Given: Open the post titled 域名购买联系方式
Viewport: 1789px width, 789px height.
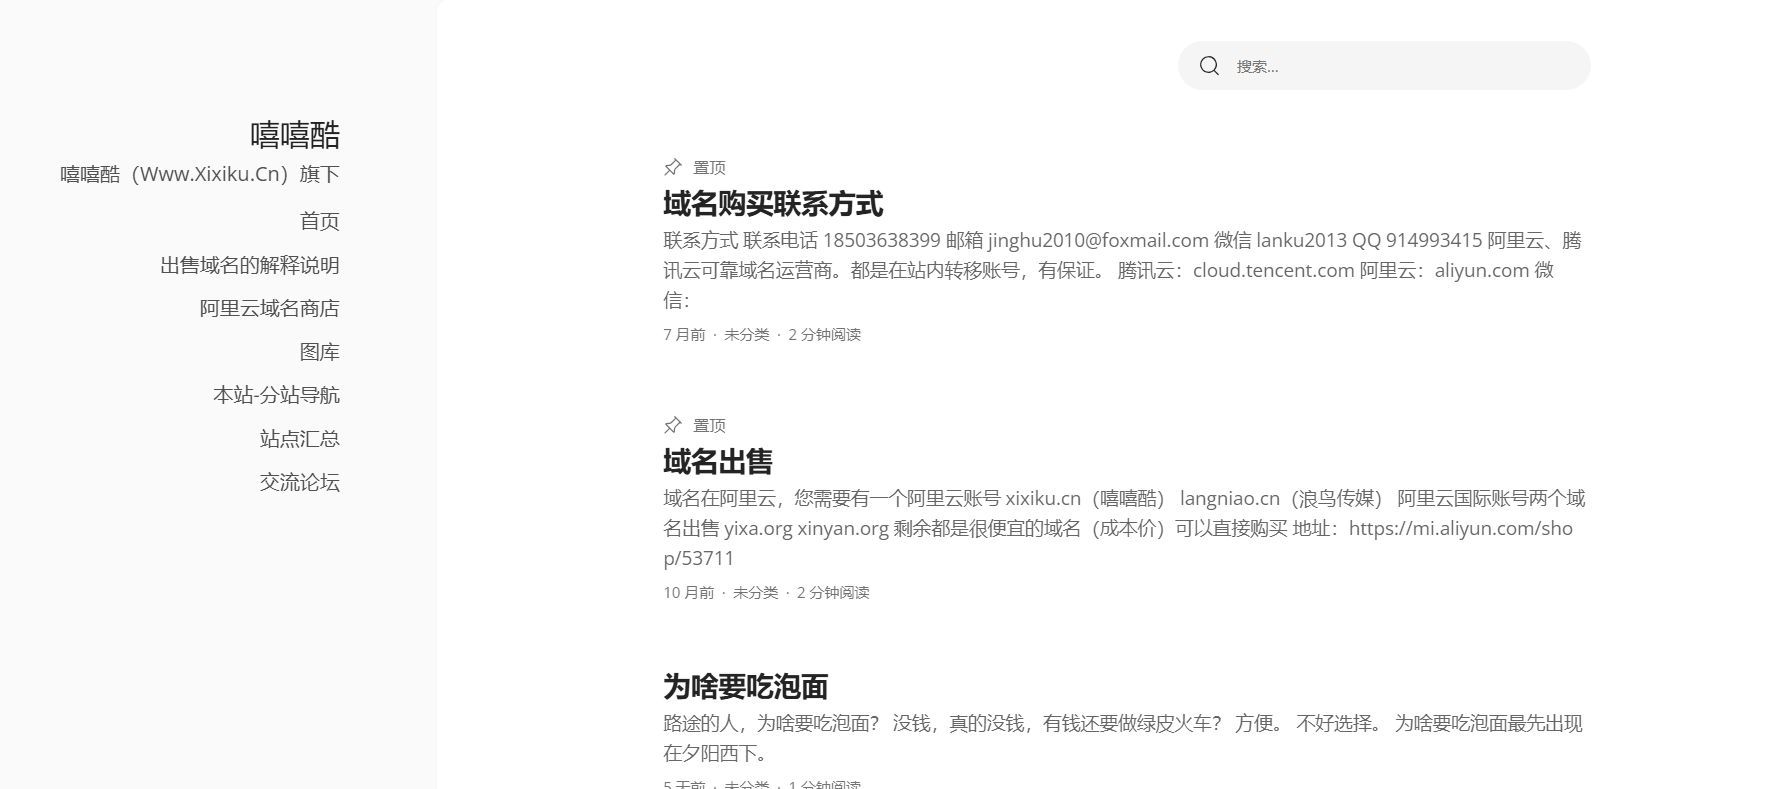Looking at the screenshot, I should pyautogui.click(x=773, y=204).
